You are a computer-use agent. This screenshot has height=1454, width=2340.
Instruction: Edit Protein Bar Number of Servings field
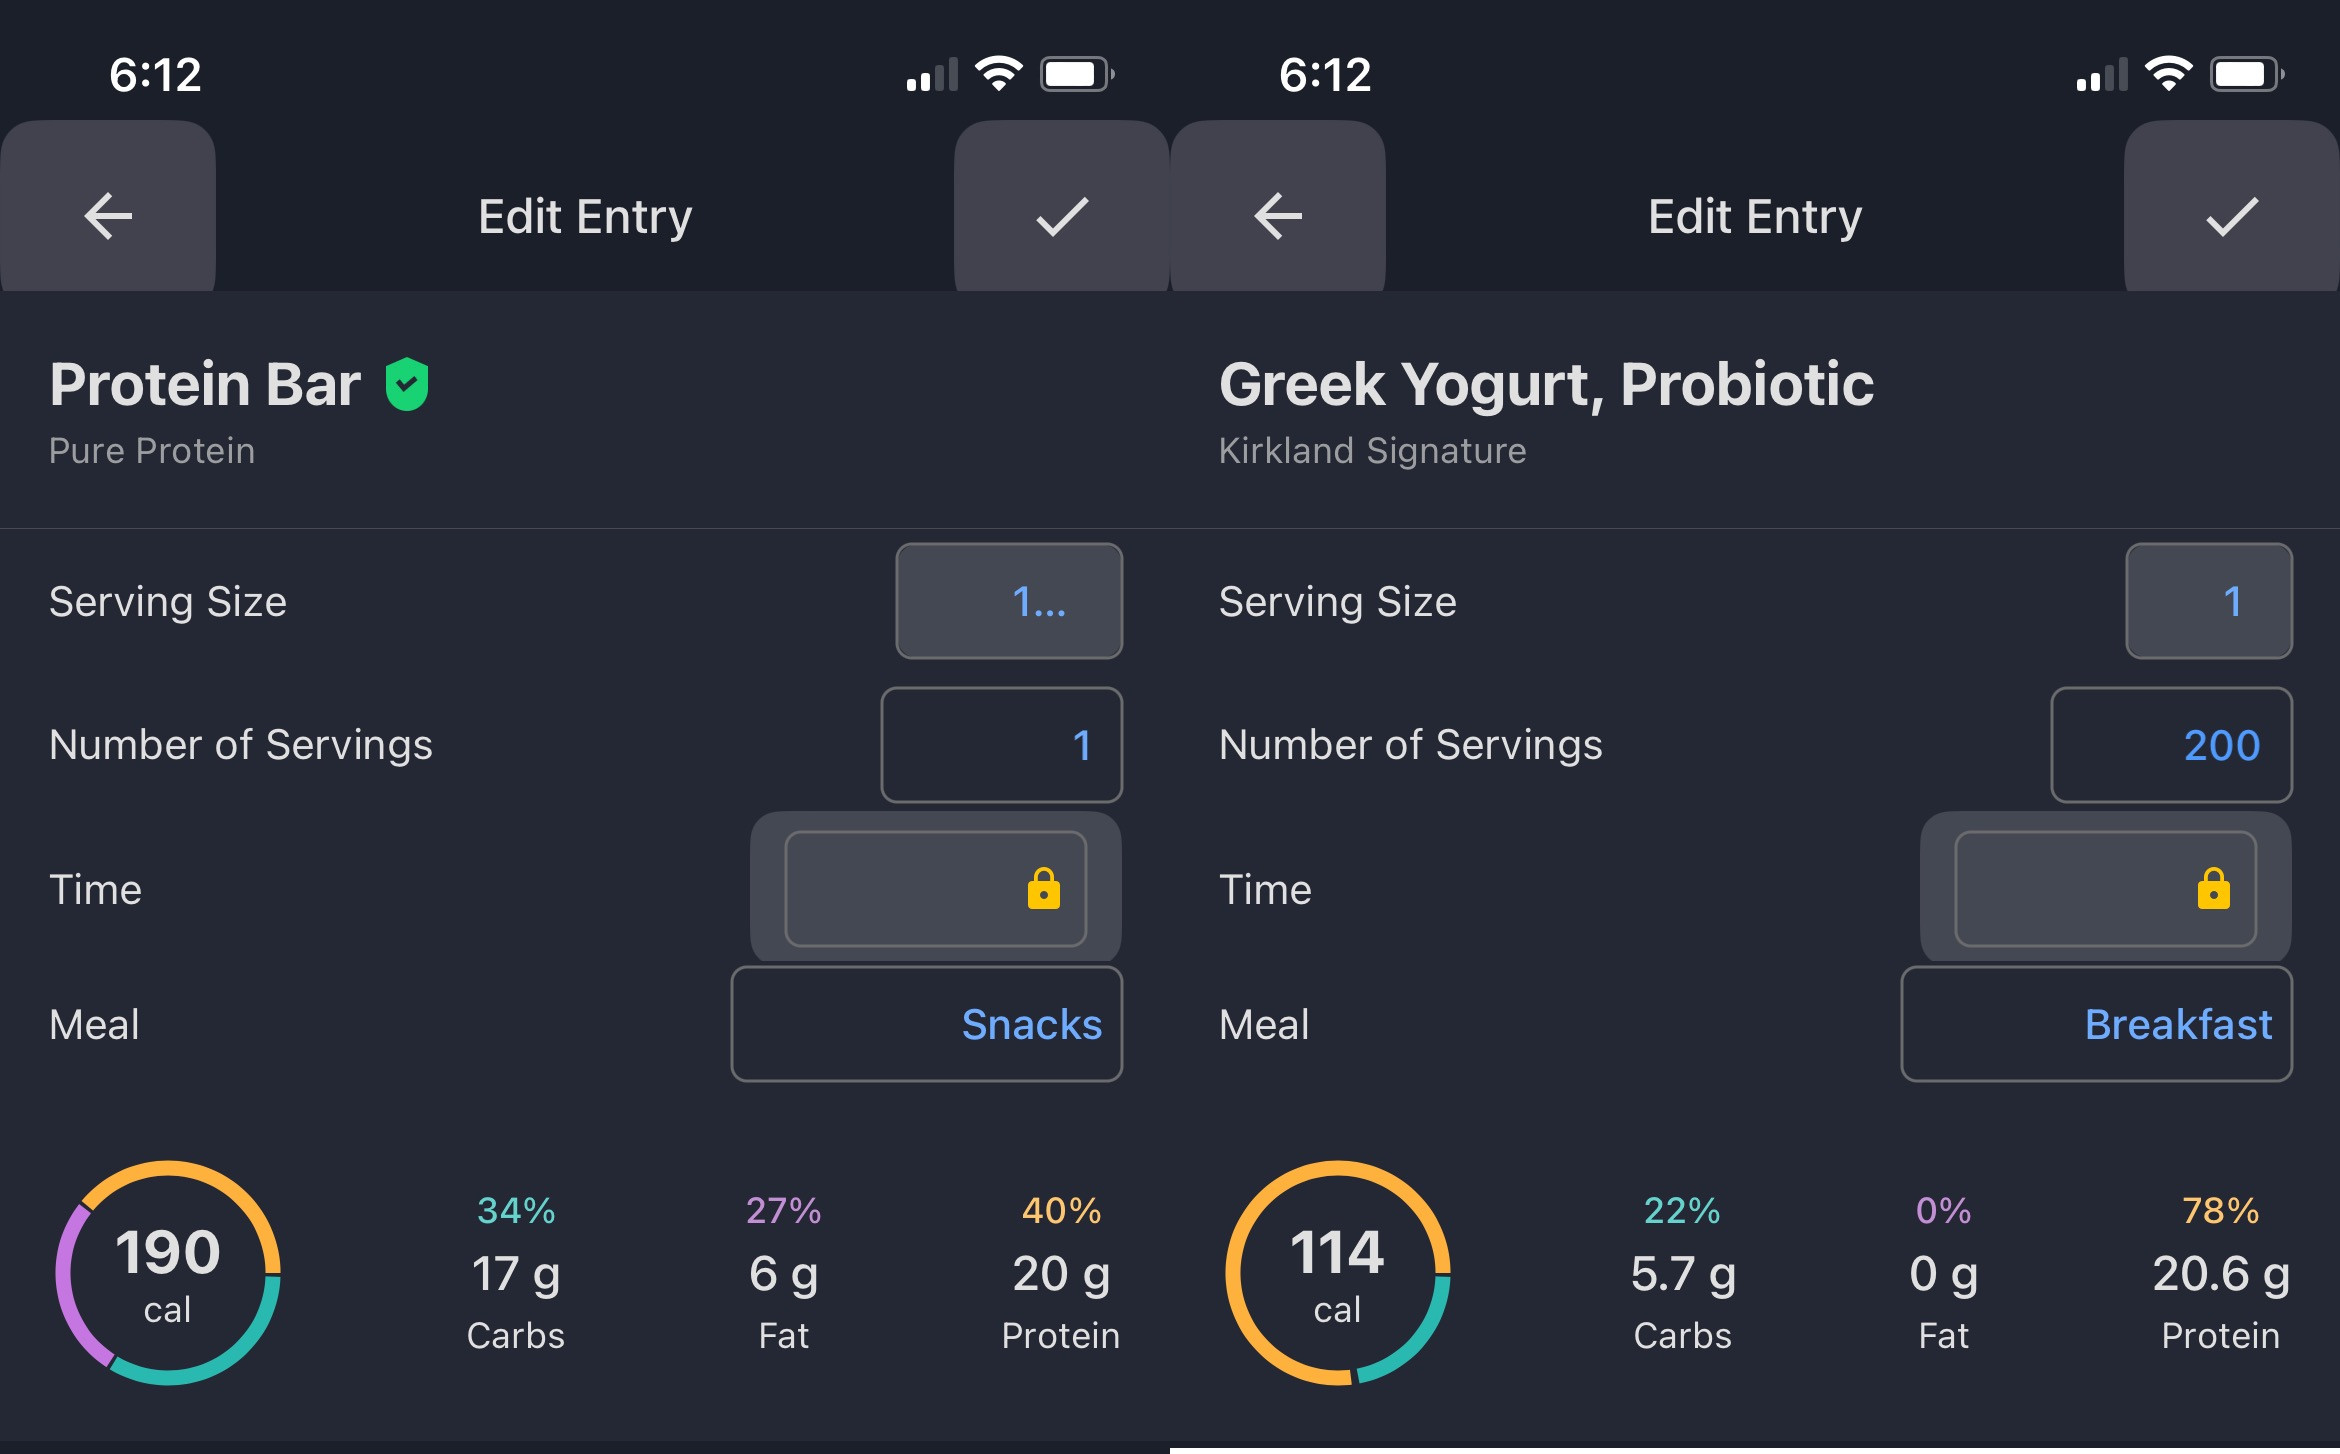click(1002, 745)
